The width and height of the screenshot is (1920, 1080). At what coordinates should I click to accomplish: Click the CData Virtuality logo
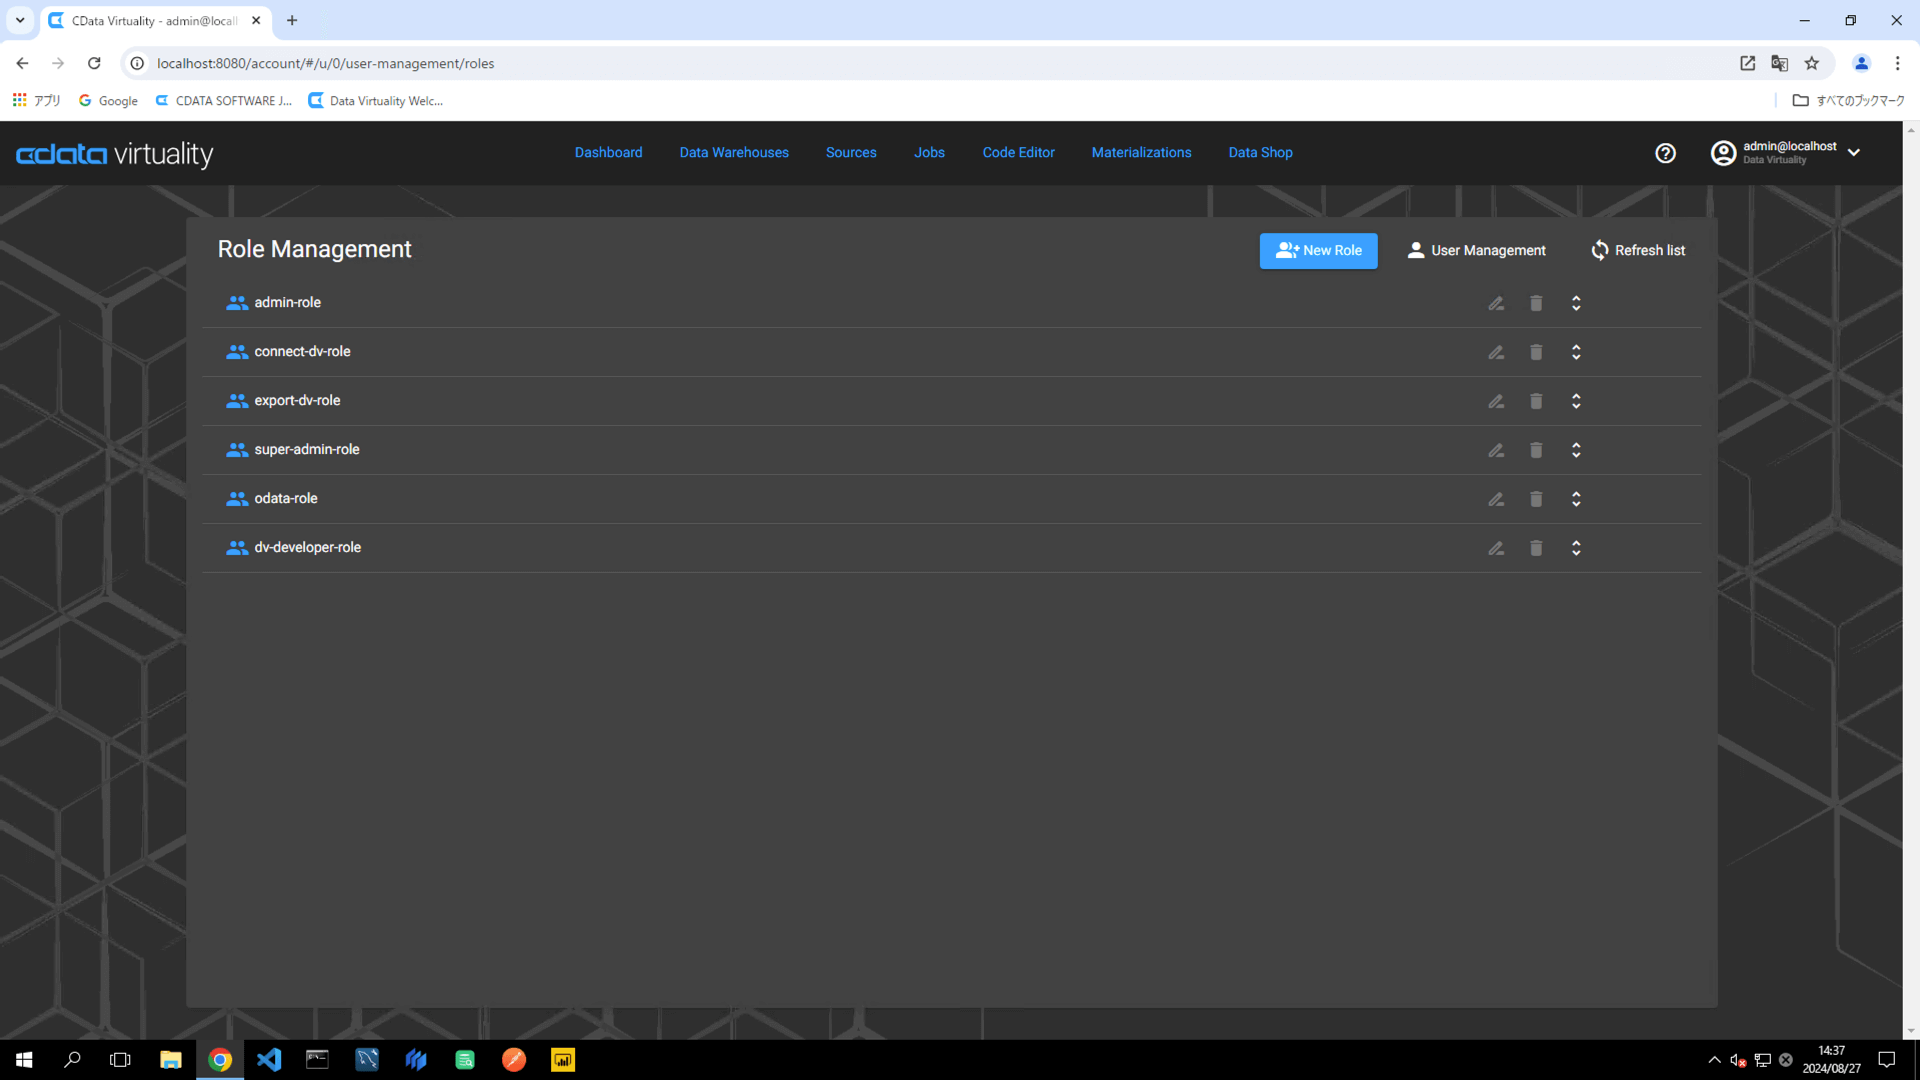115,154
